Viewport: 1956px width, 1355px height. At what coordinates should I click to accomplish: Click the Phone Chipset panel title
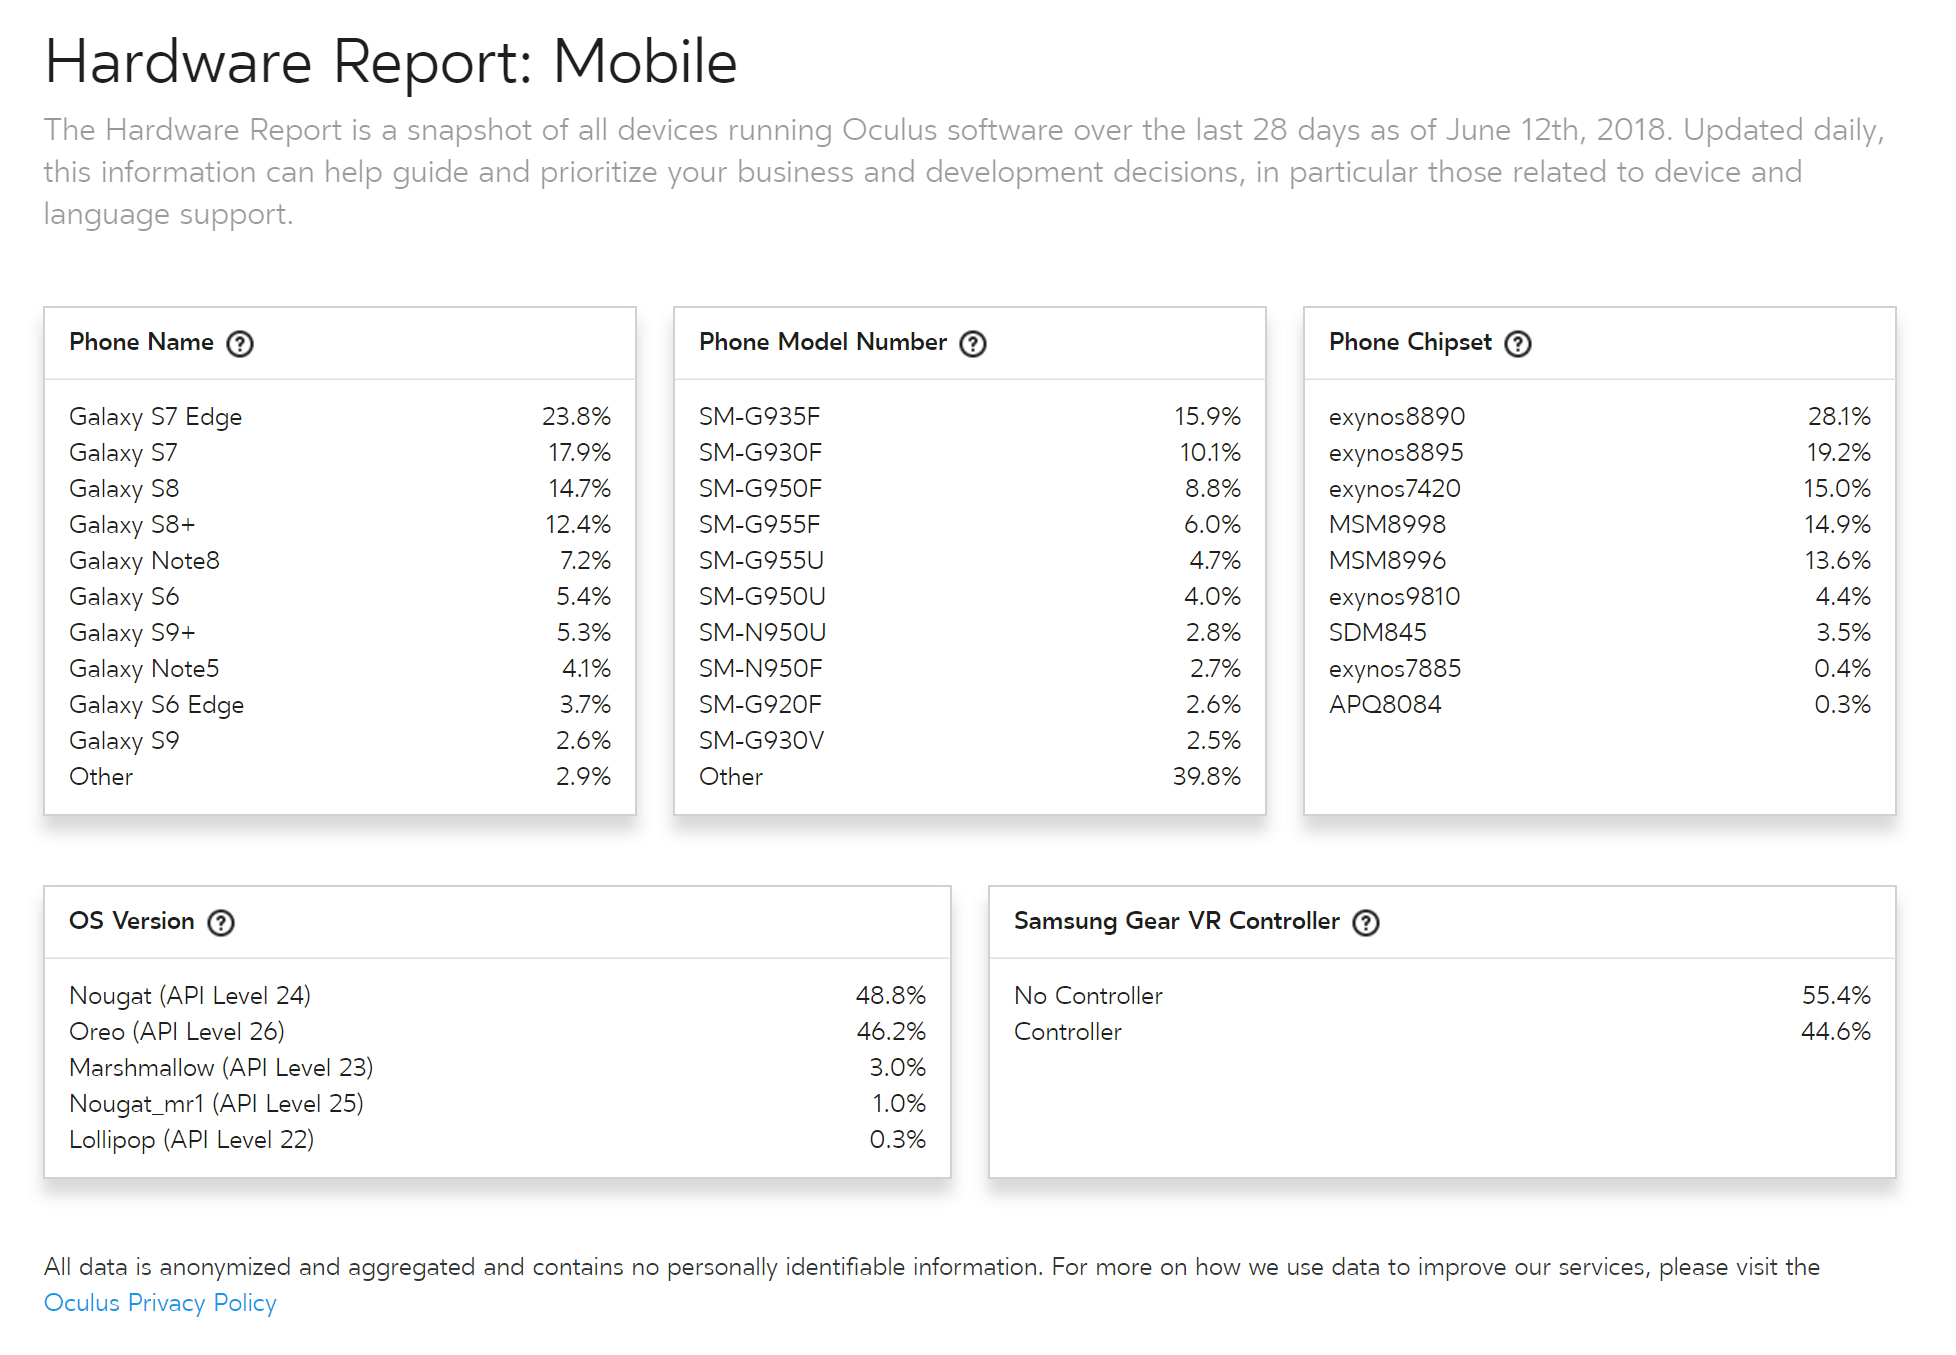pyautogui.click(x=1410, y=343)
